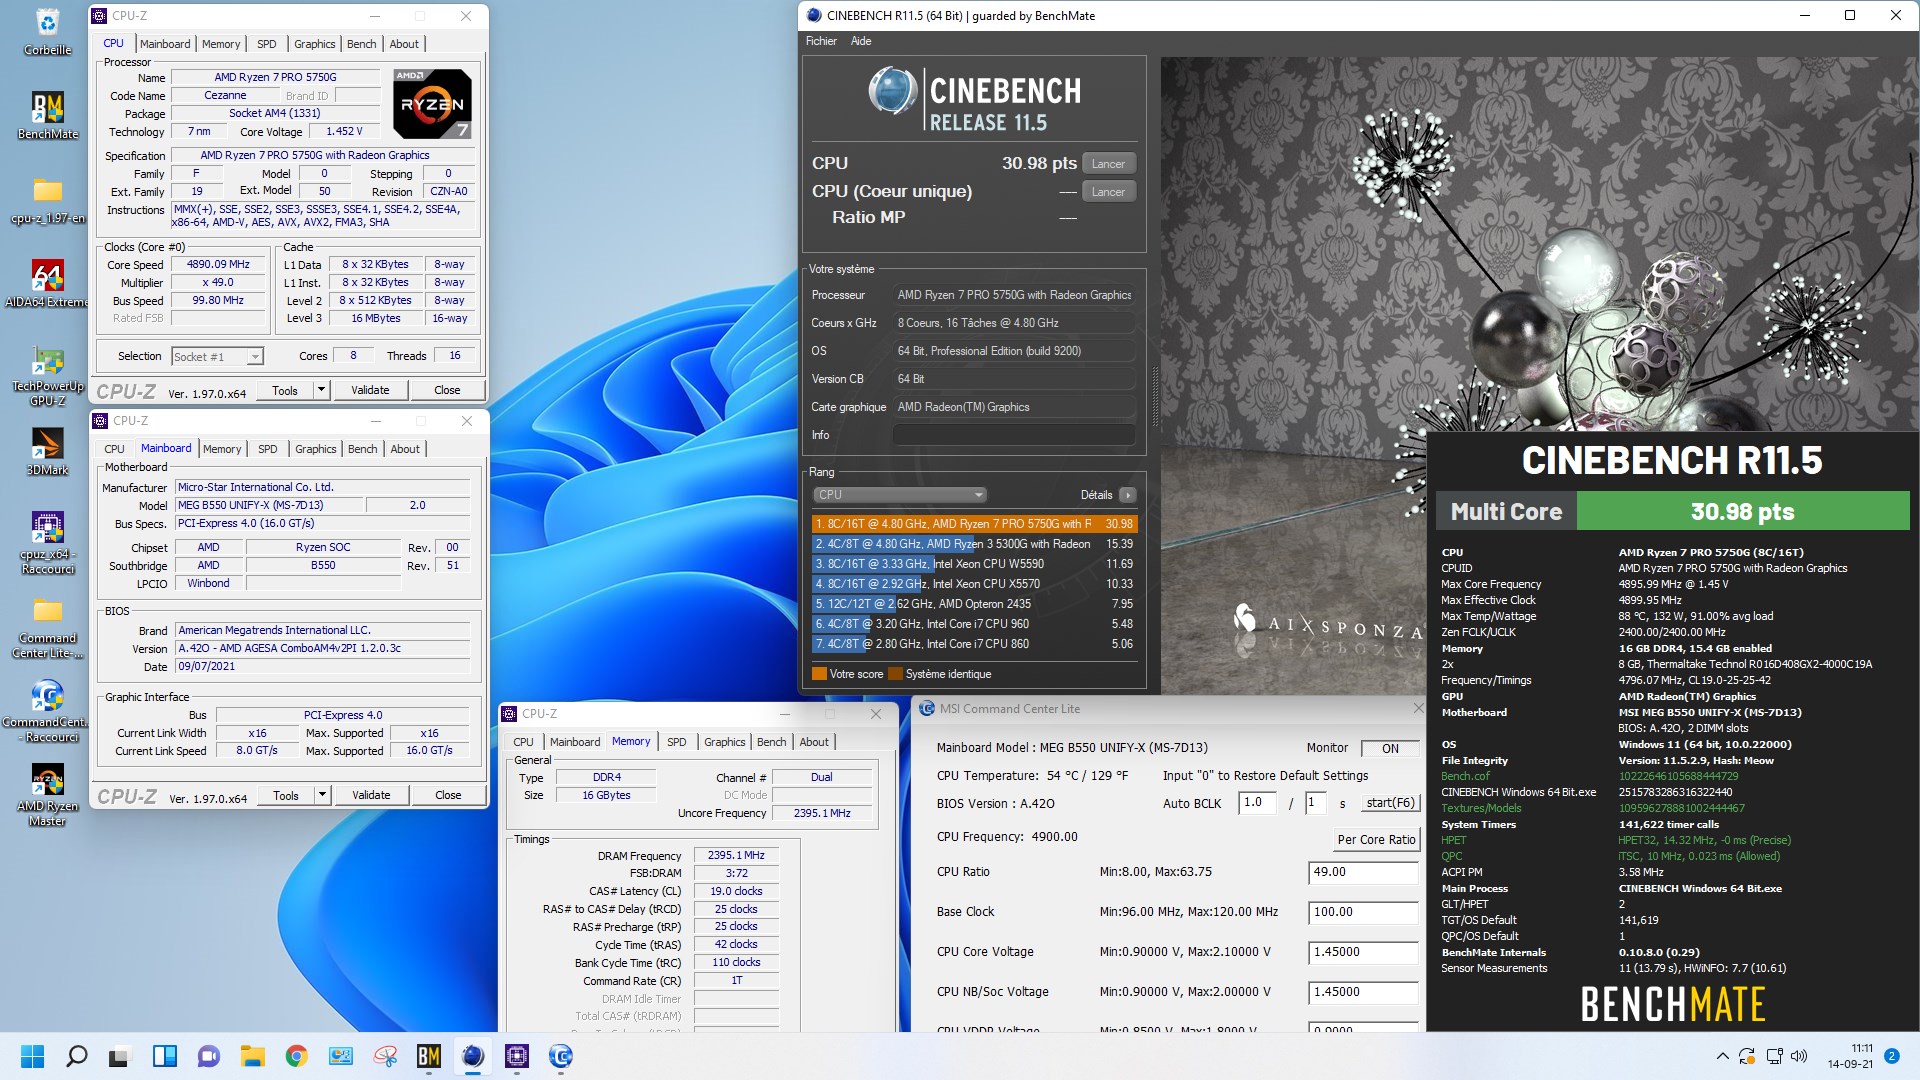This screenshot has width=1920, height=1080.
Task: Open the 3DMark desktop shortcut
Action: point(47,453)
